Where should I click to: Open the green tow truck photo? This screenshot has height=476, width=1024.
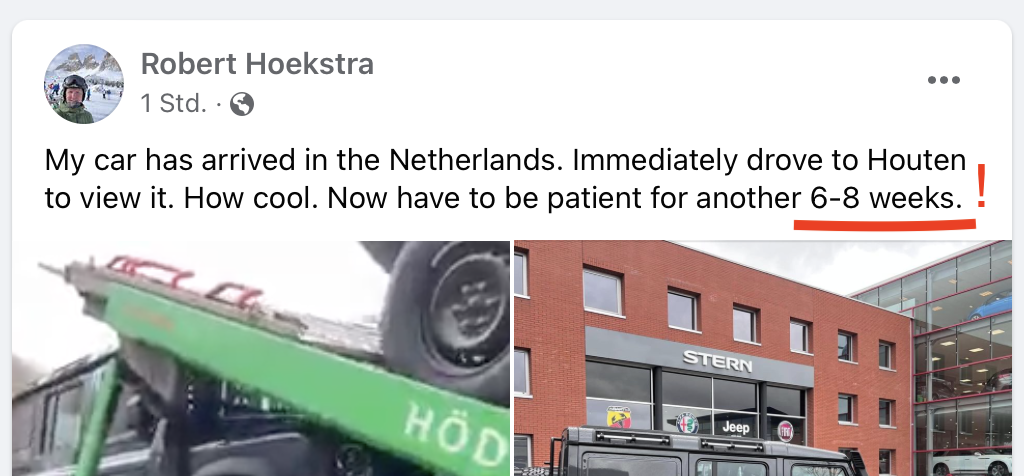261,358
